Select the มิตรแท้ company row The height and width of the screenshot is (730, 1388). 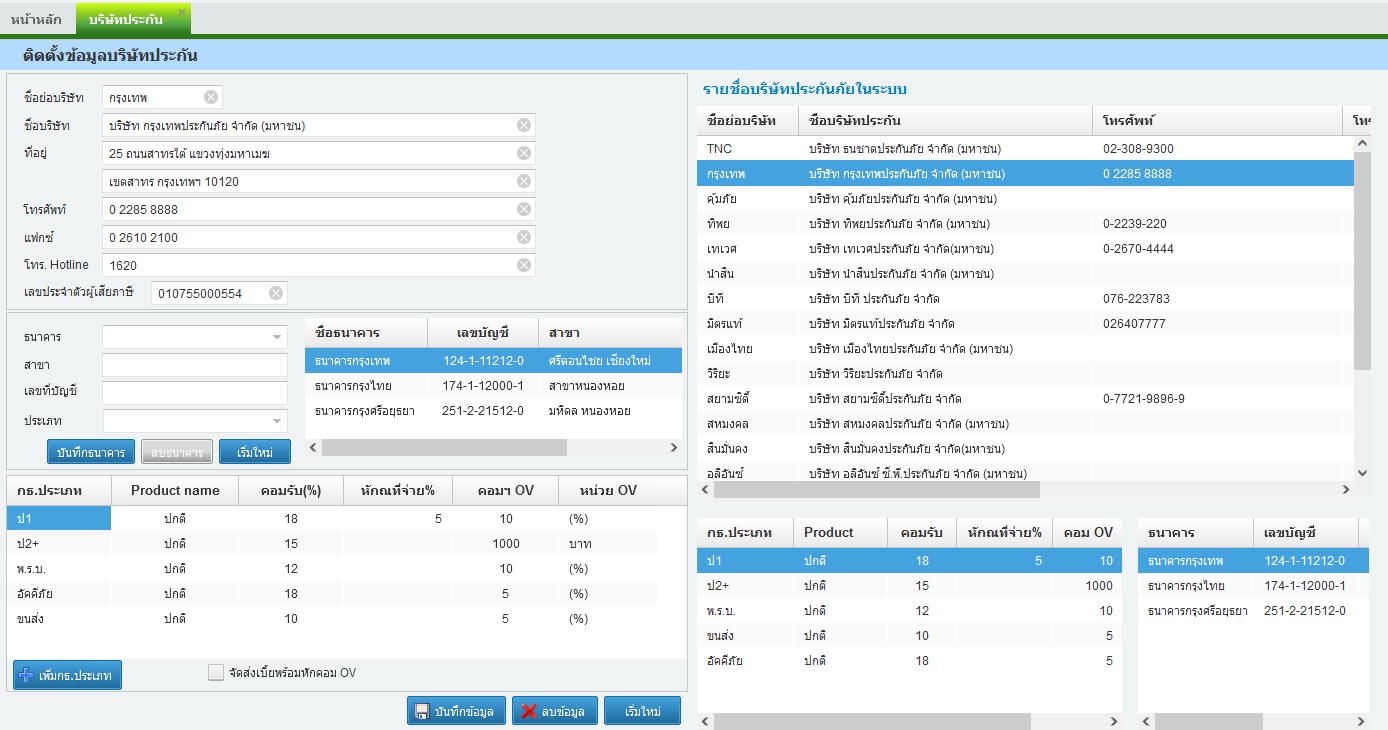click(x=1025, y=323)
